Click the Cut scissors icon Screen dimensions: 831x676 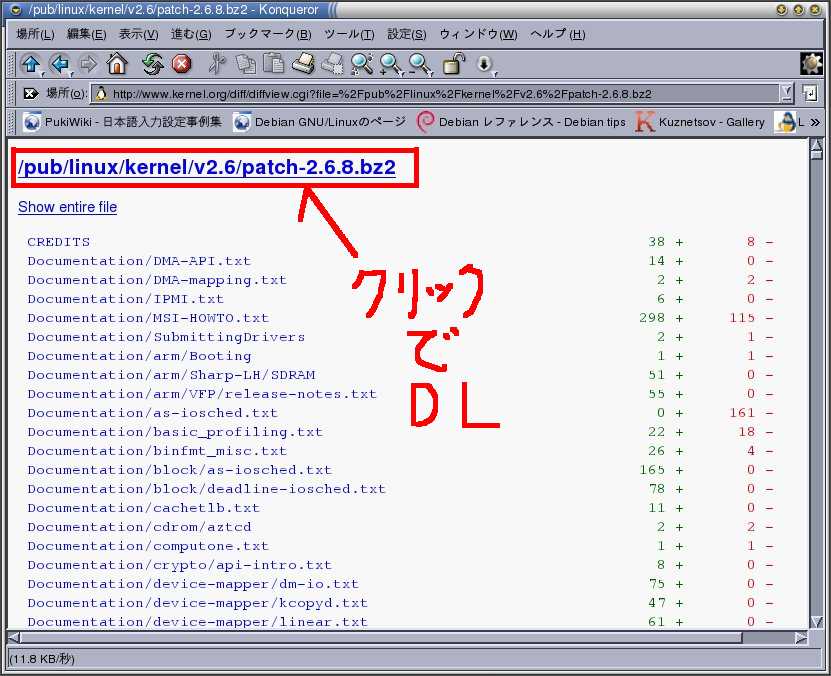click(217, 64)
